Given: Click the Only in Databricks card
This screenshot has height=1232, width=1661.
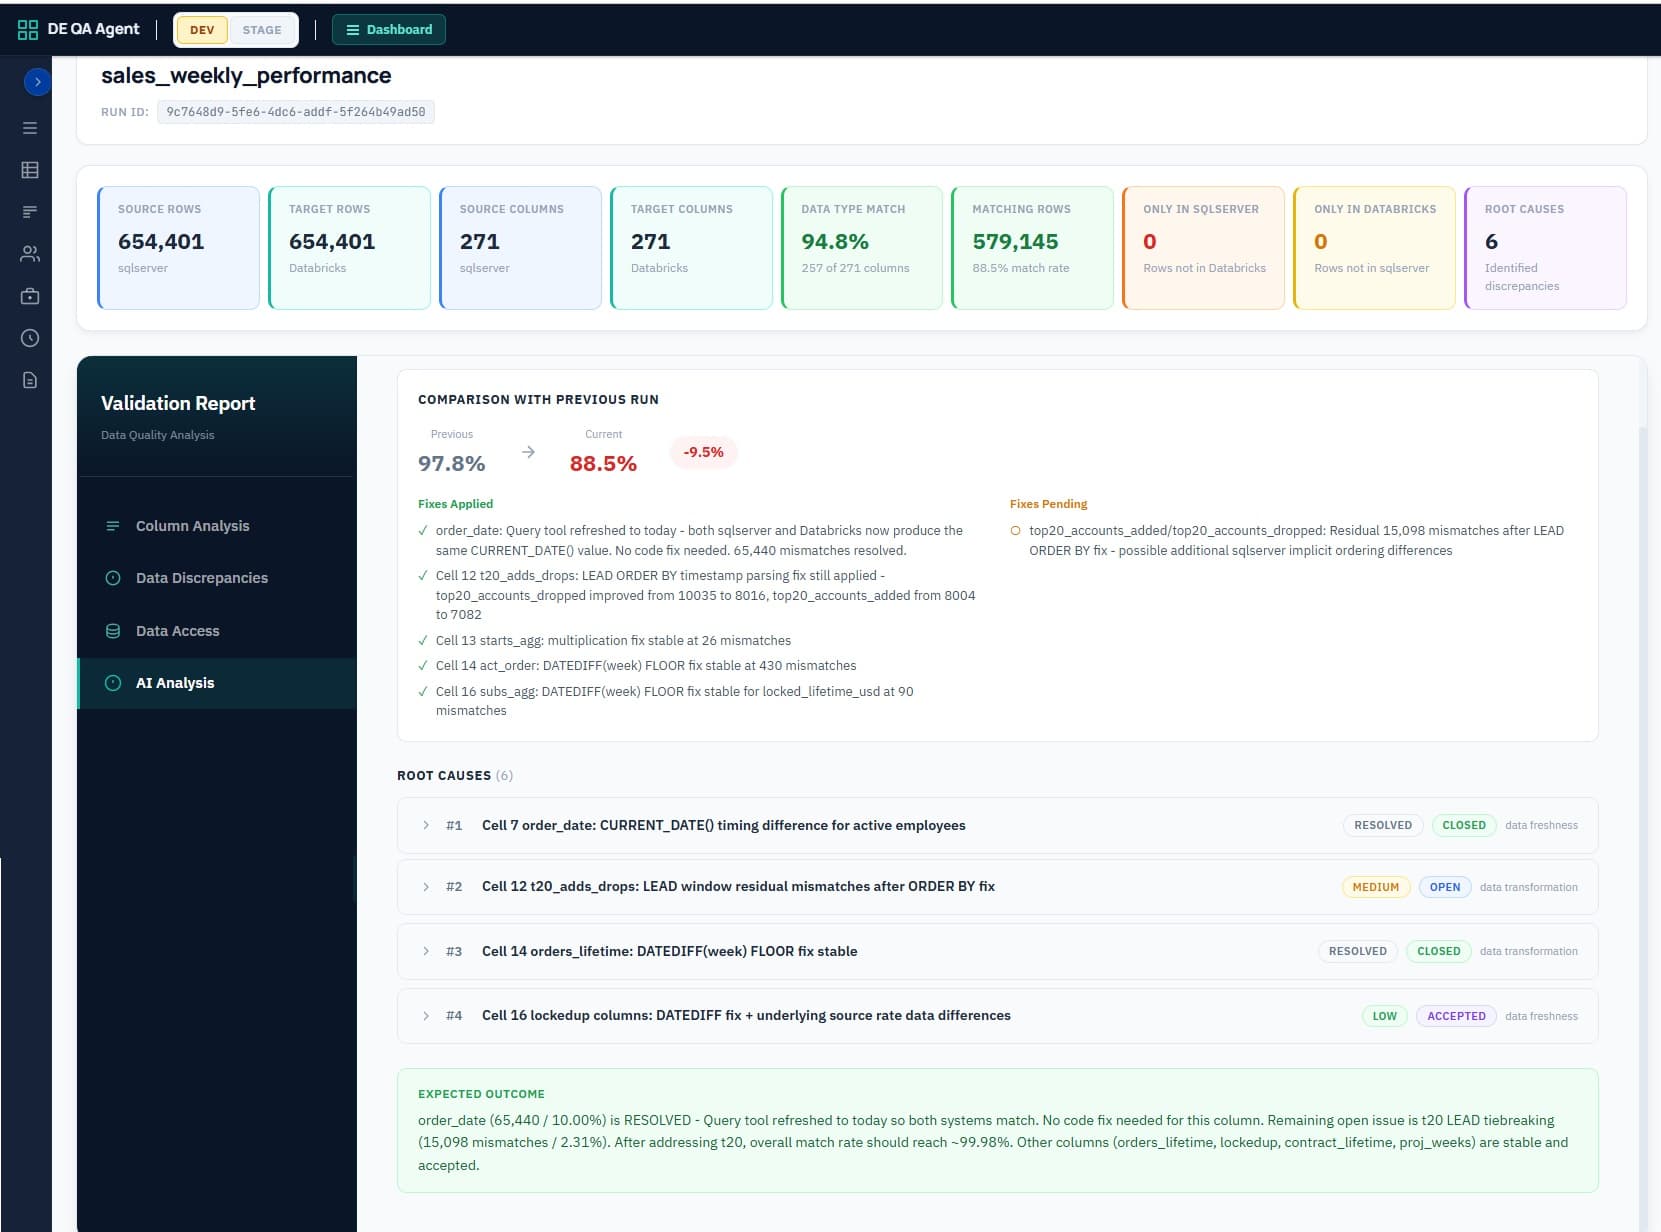Looking at the screenshot, I should click(1374, 248).
